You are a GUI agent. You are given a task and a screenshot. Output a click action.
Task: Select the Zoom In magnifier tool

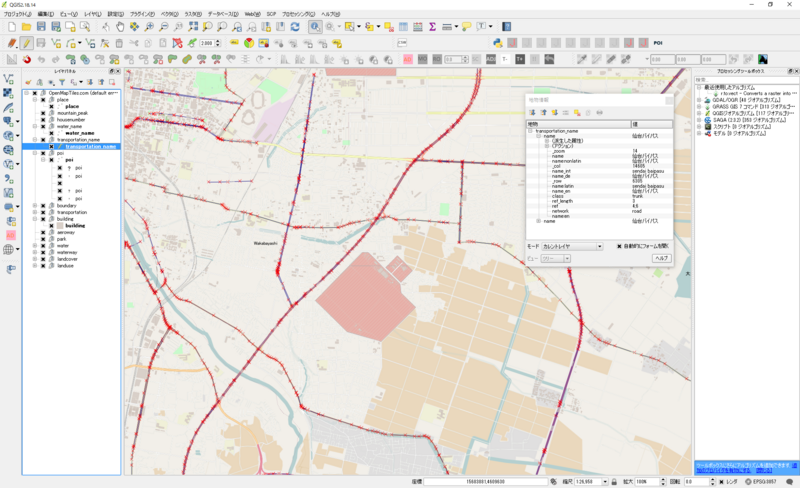(149, 27)
